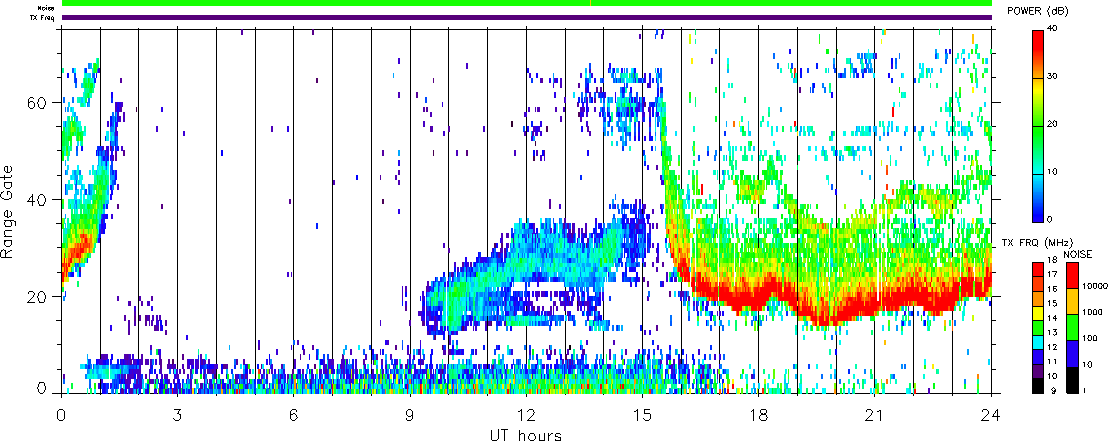Click the green swatch in the NOISE legend

(1073, 327)
